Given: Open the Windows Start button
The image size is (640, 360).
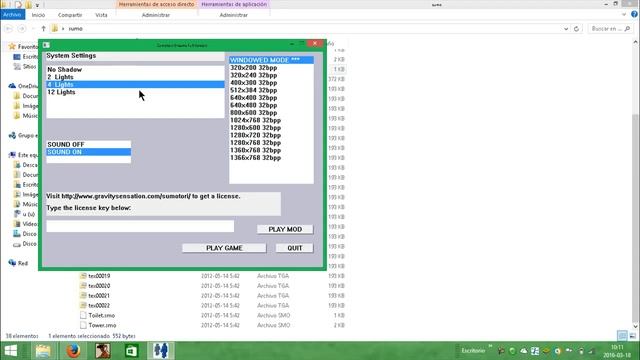Looking at the screenshot, I should click(11, 351).
